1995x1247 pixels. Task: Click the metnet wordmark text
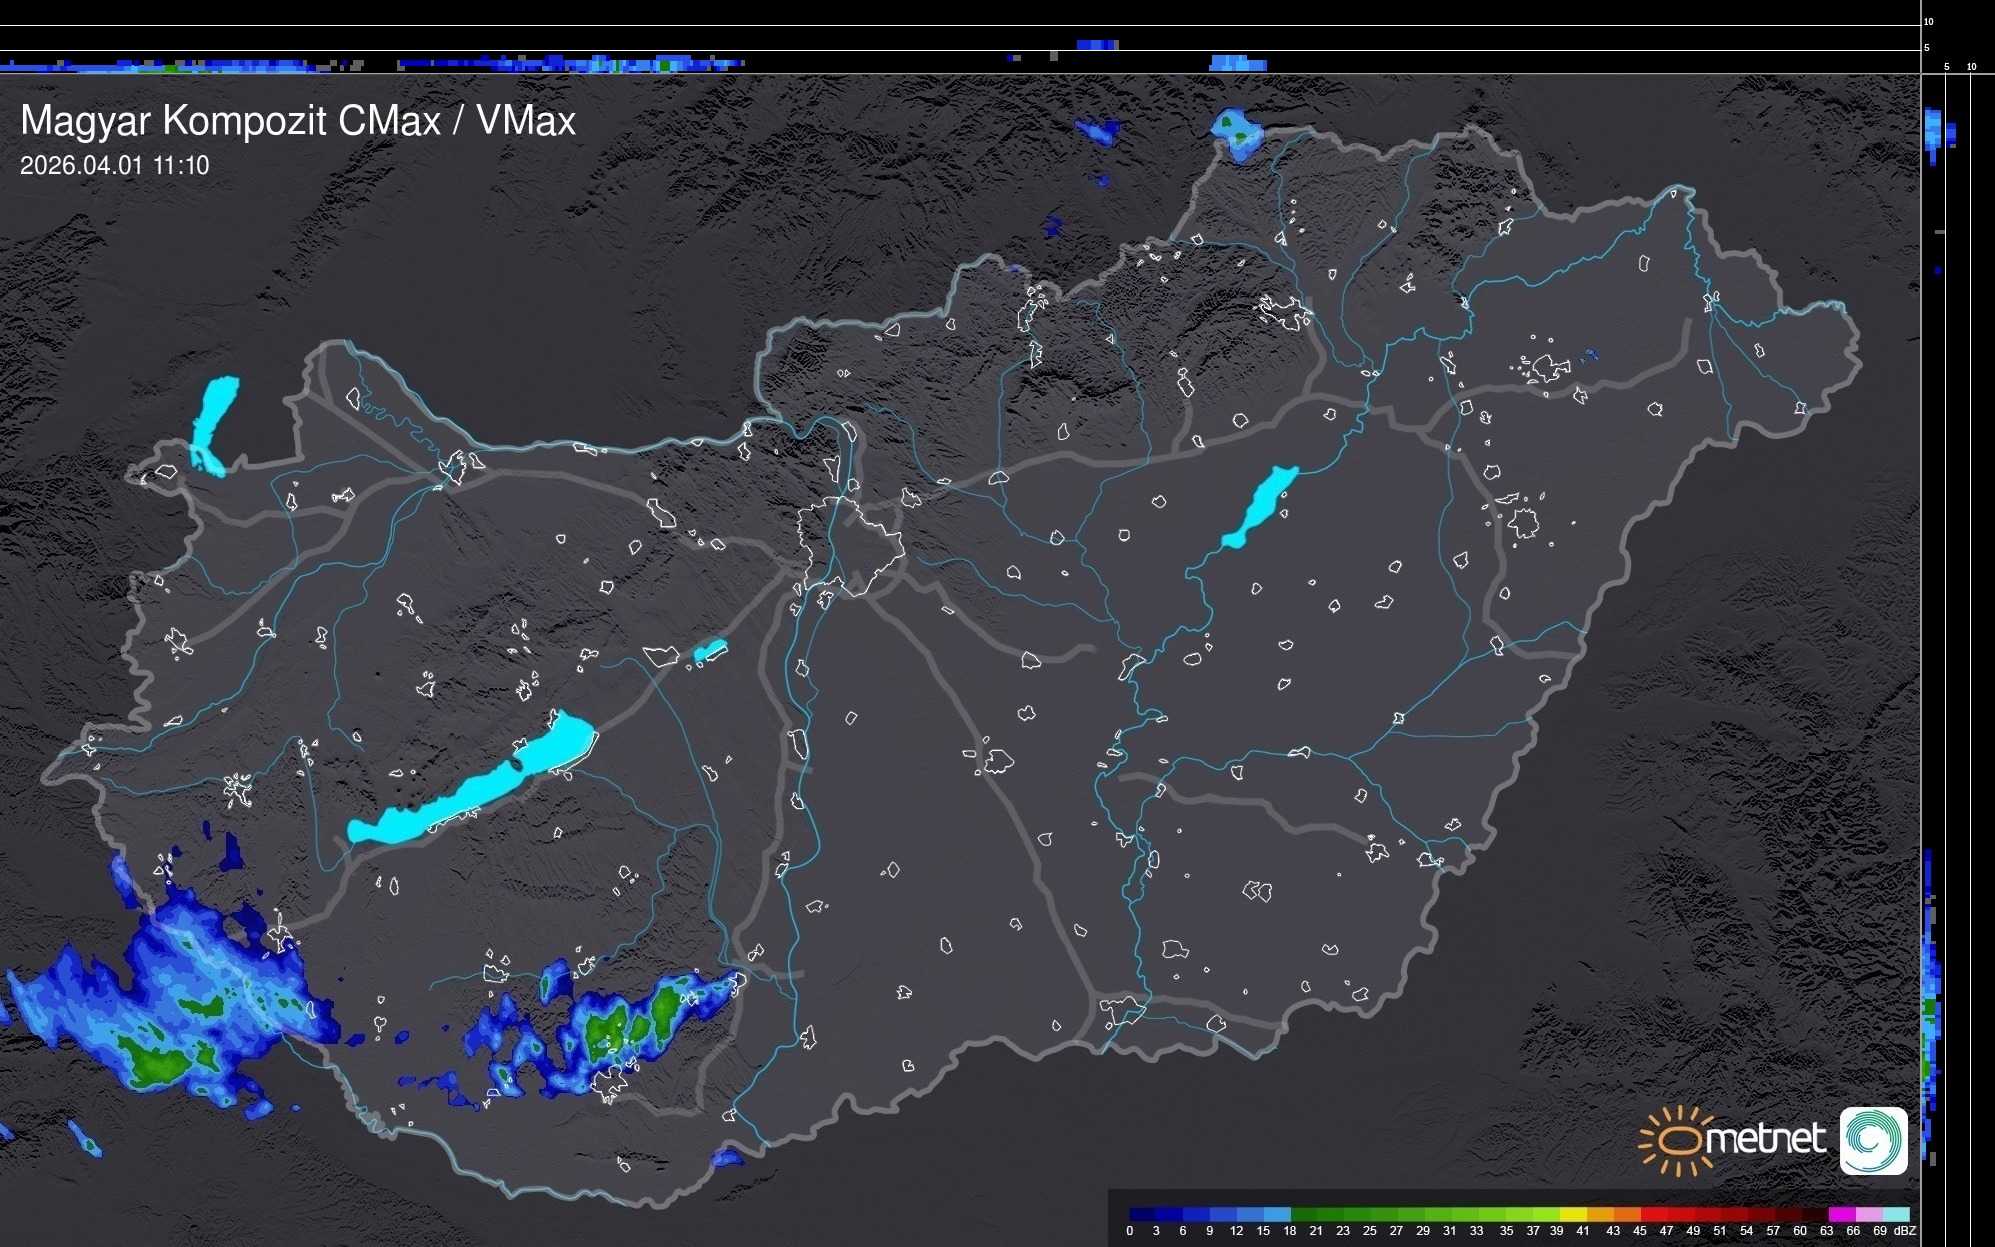click(x=1765, y=1140)
